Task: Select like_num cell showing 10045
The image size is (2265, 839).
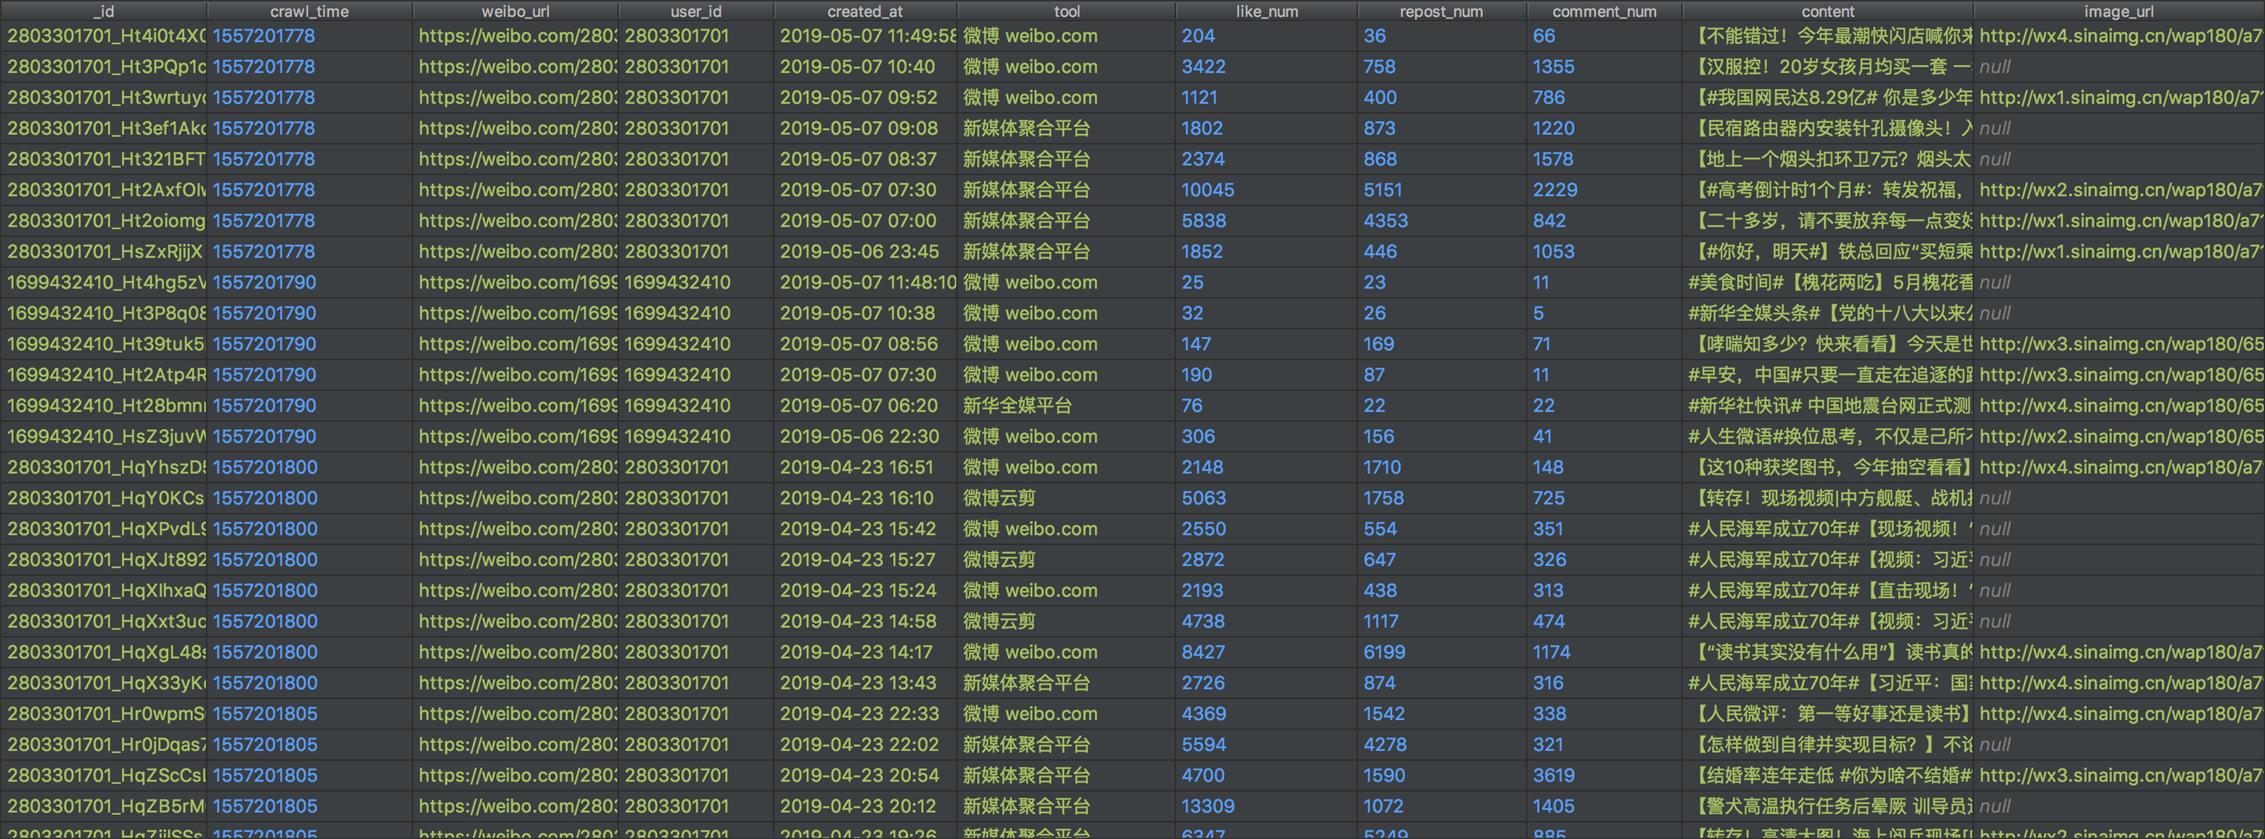Action: click(1266, 190)
